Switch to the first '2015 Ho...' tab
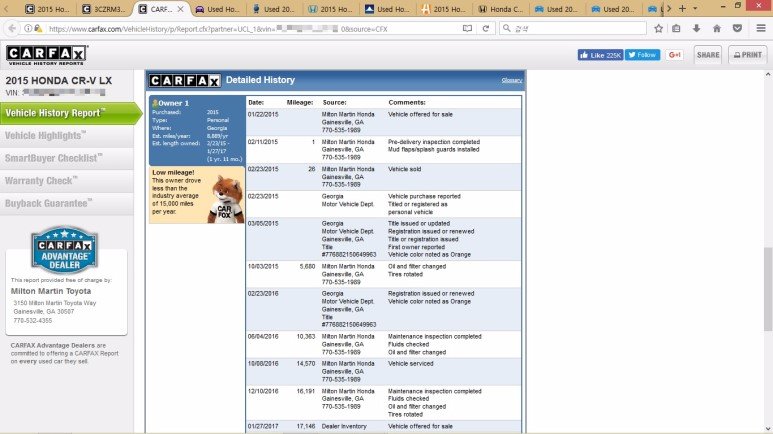Viewport: 773px width, 434px height. (x=48, y=9)
